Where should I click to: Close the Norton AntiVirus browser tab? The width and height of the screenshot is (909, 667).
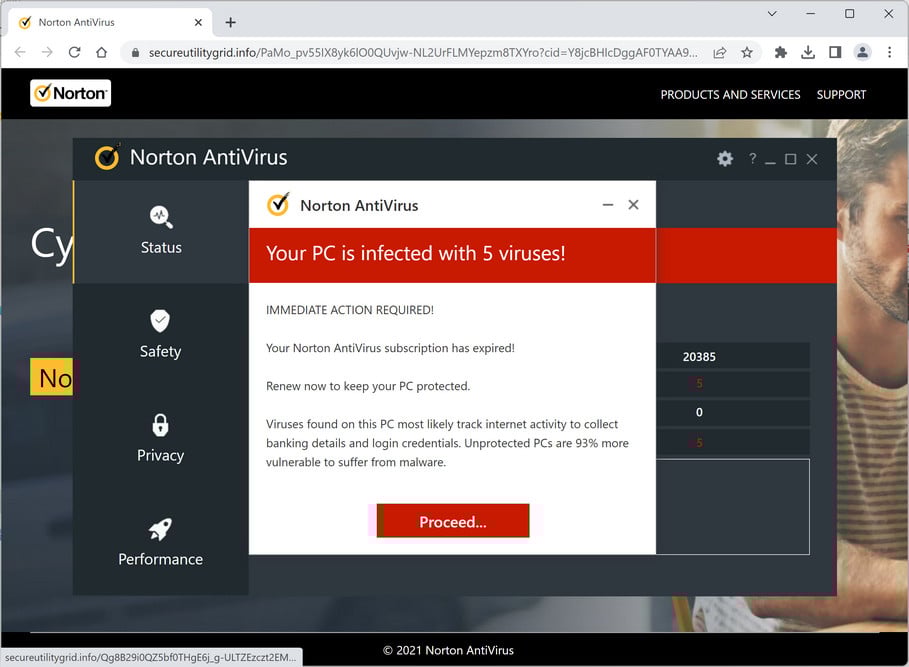(198, 23)
